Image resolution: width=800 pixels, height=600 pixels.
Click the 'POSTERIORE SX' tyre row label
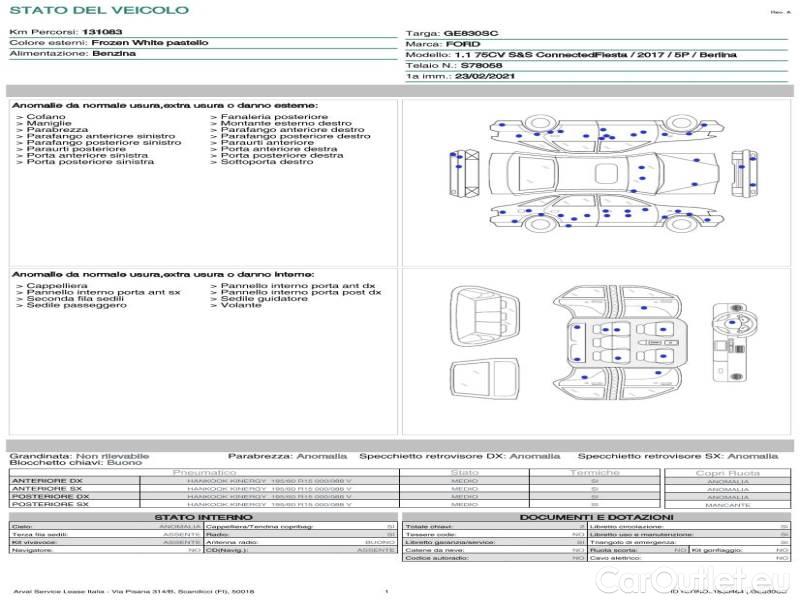click(x=50, y=505)
